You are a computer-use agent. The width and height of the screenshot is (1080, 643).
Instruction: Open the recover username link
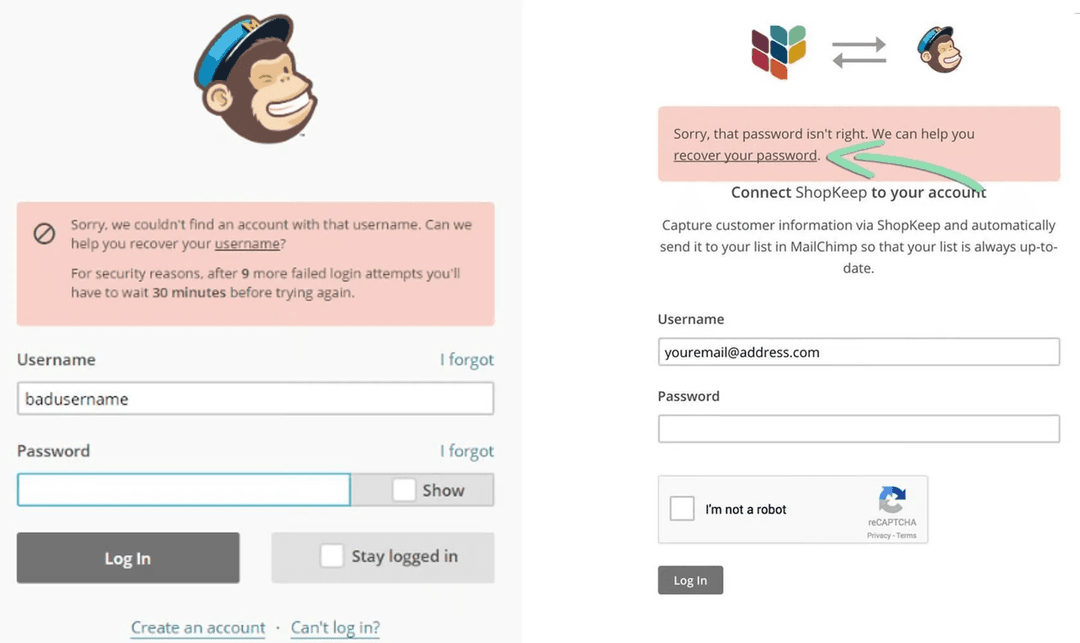tap(247, 244)
